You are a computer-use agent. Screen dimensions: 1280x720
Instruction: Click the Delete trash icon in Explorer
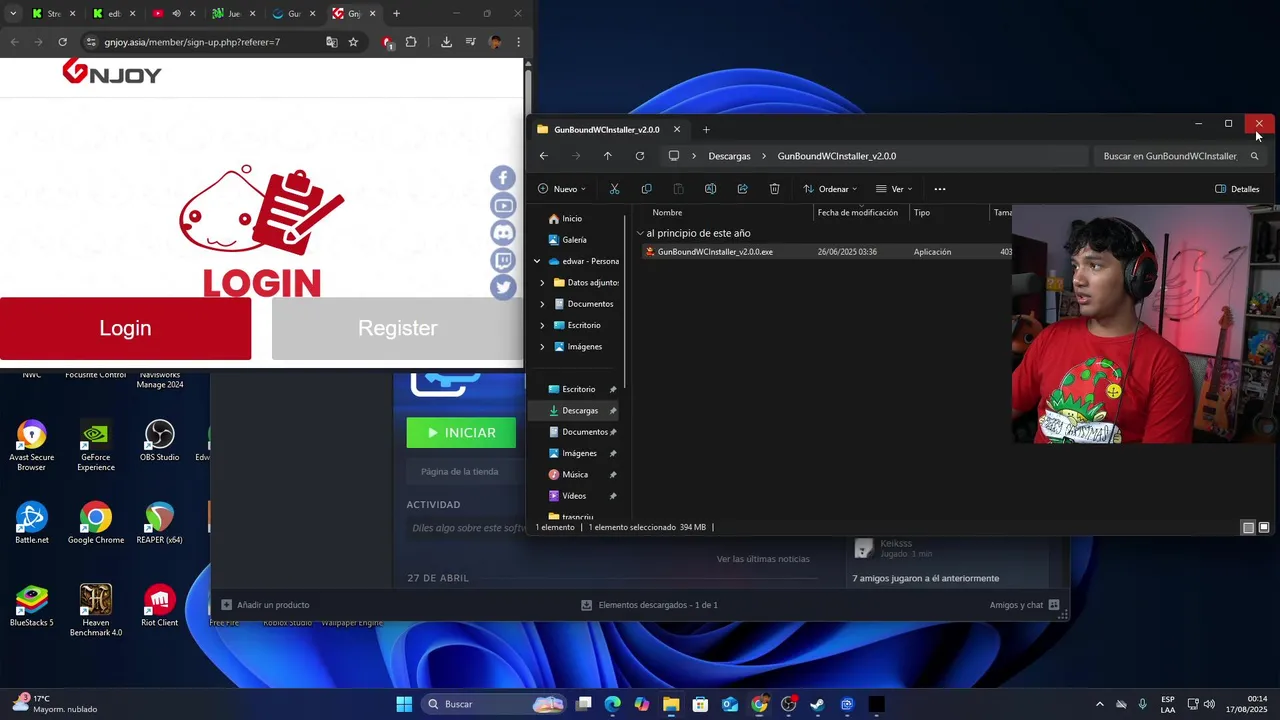tap(774, 189)
